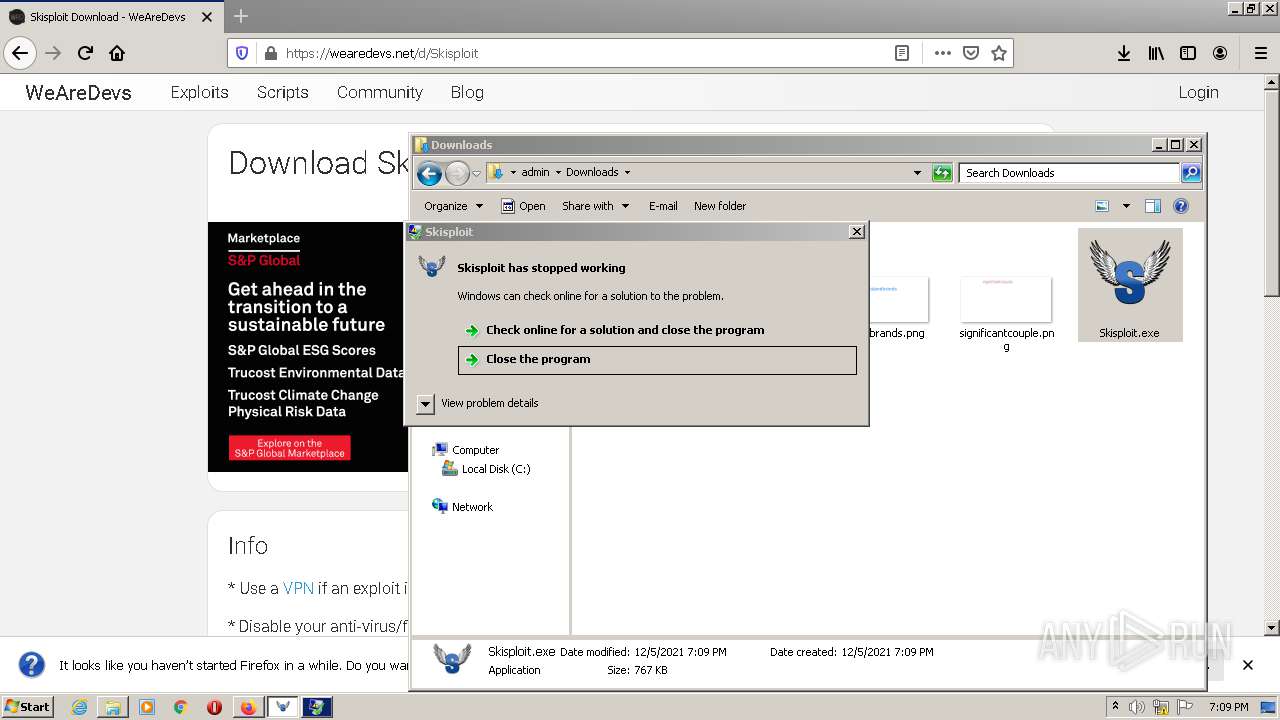Image resolution: width=1280 pixels, height=720 pixels.
Task: Open the Start menu
Action: point(29,707)
